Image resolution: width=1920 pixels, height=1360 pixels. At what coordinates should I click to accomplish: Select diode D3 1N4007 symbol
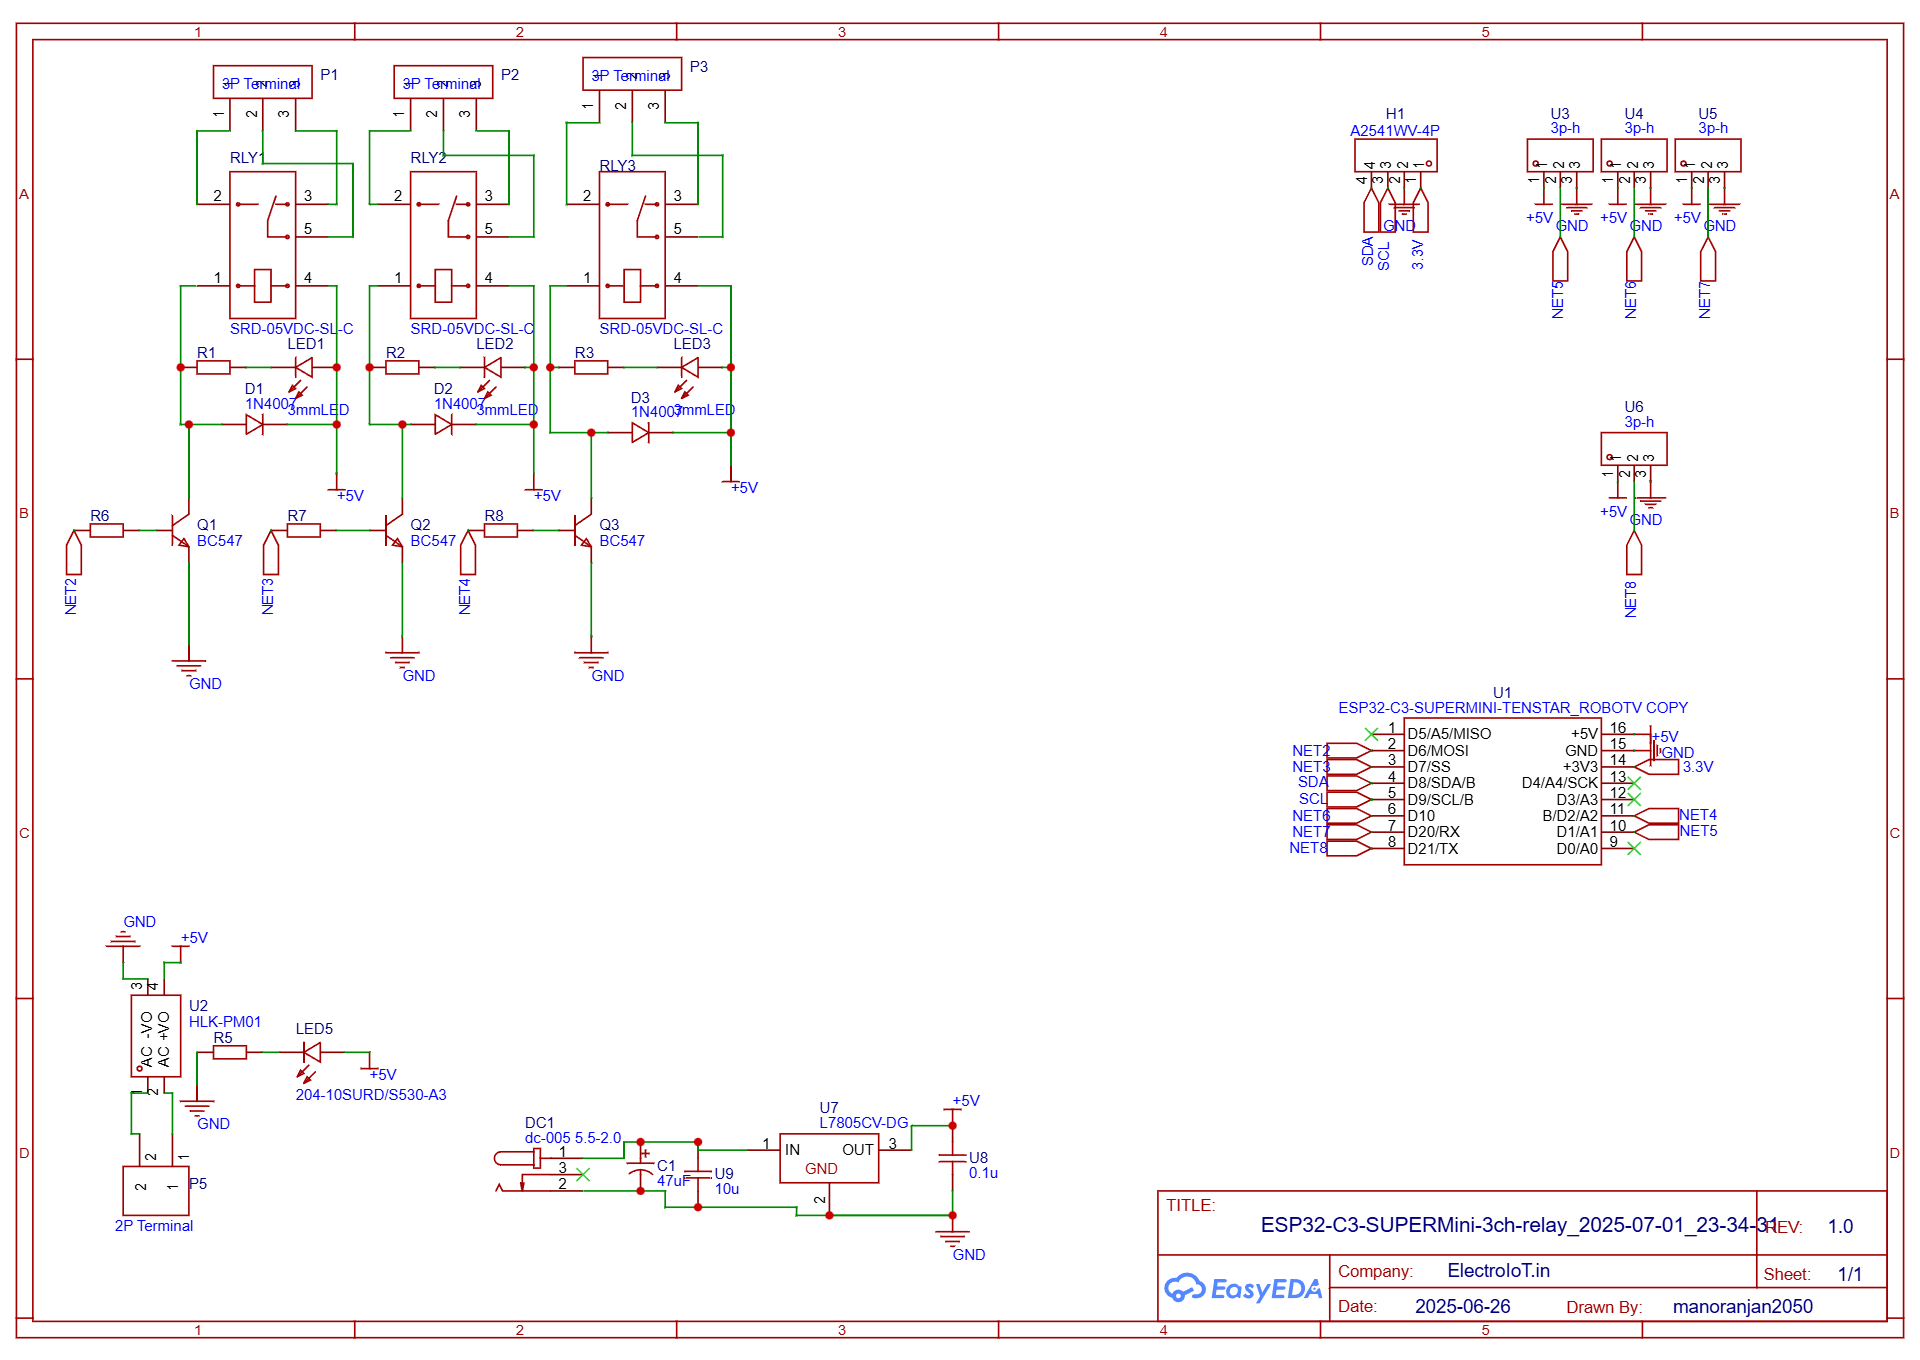click(641, 433)
